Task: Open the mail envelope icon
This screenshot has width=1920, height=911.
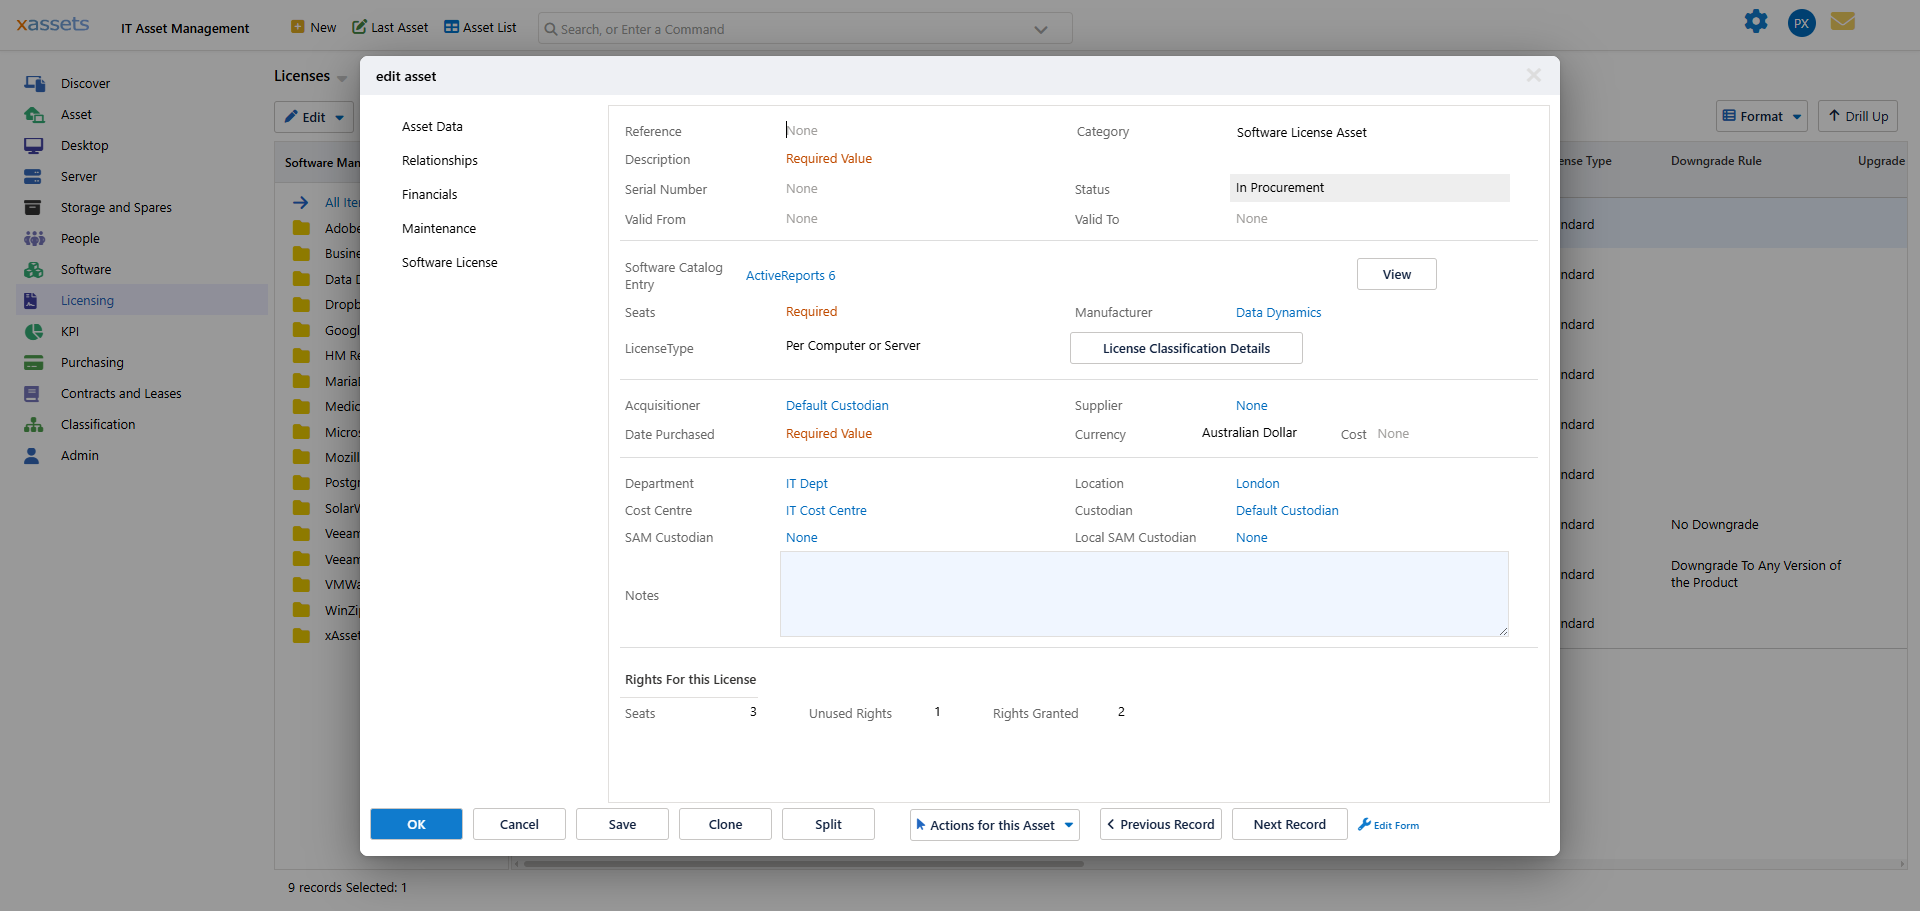Action: (x=1843, y=22)
